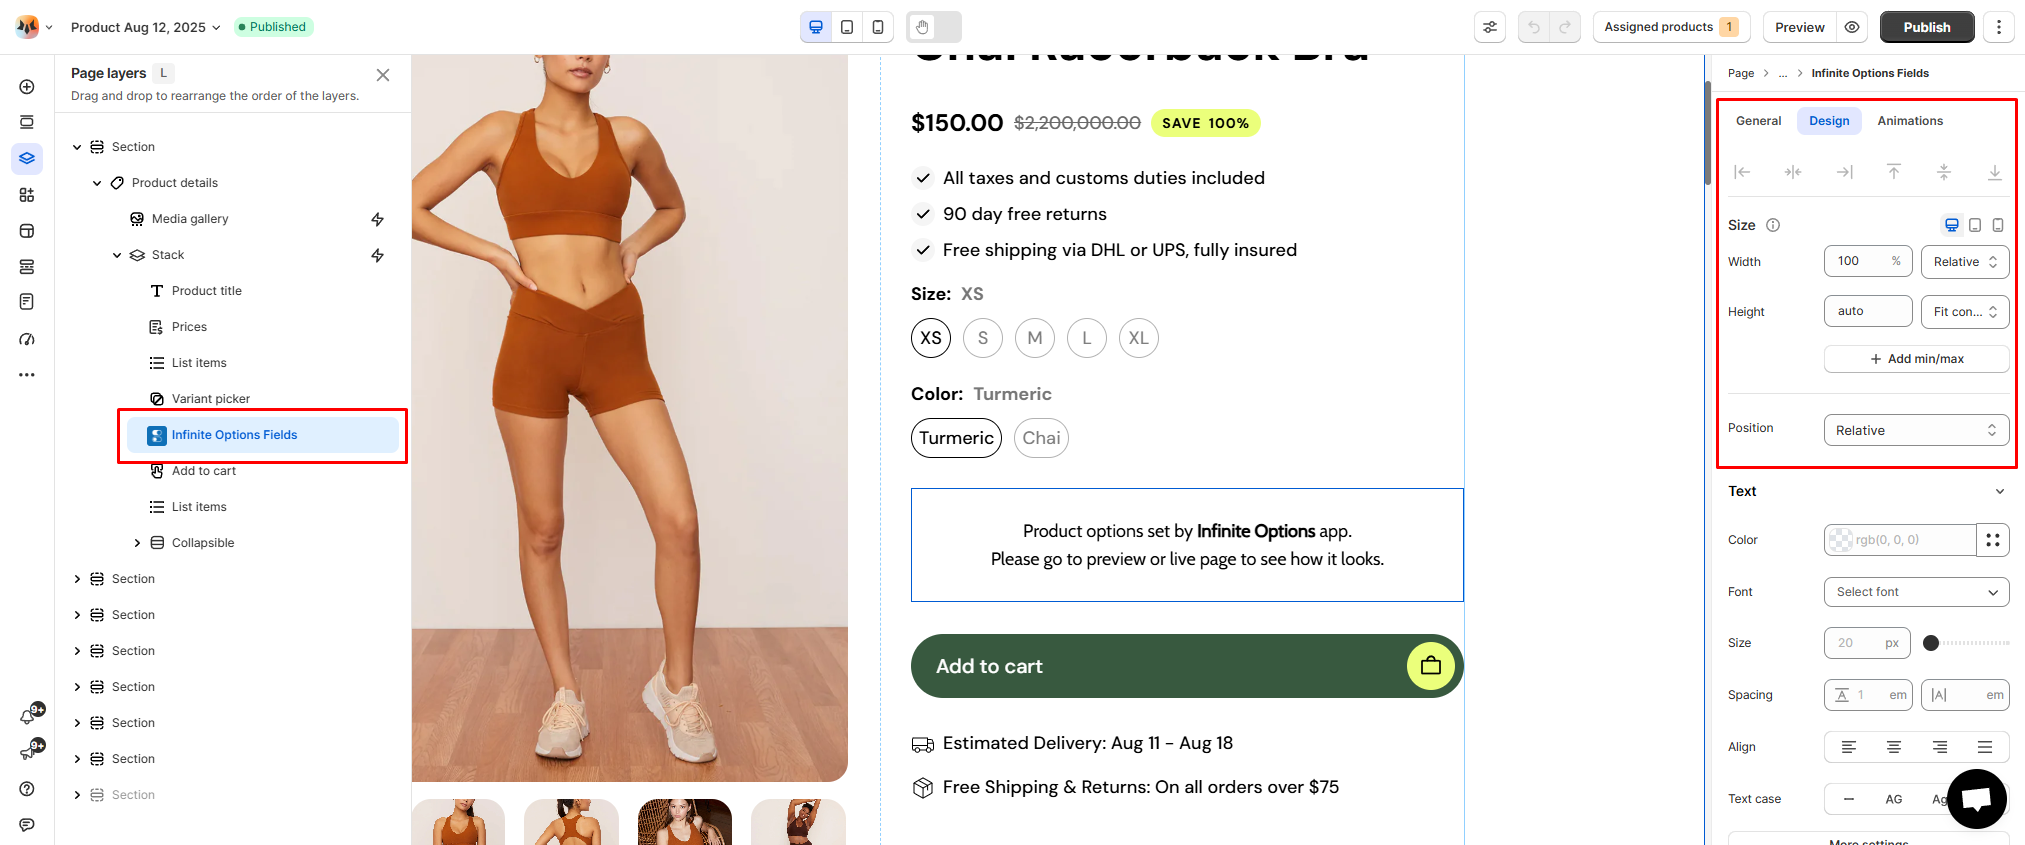2025x845 pixels.
Task: Click the undo arrow in top toolbar
Action: tap(1534, 27)
